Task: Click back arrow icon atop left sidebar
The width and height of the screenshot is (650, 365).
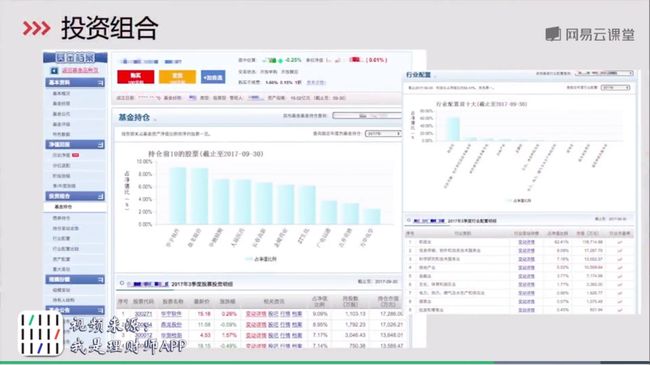Action: pyautogui.click(x=54, y=71)
